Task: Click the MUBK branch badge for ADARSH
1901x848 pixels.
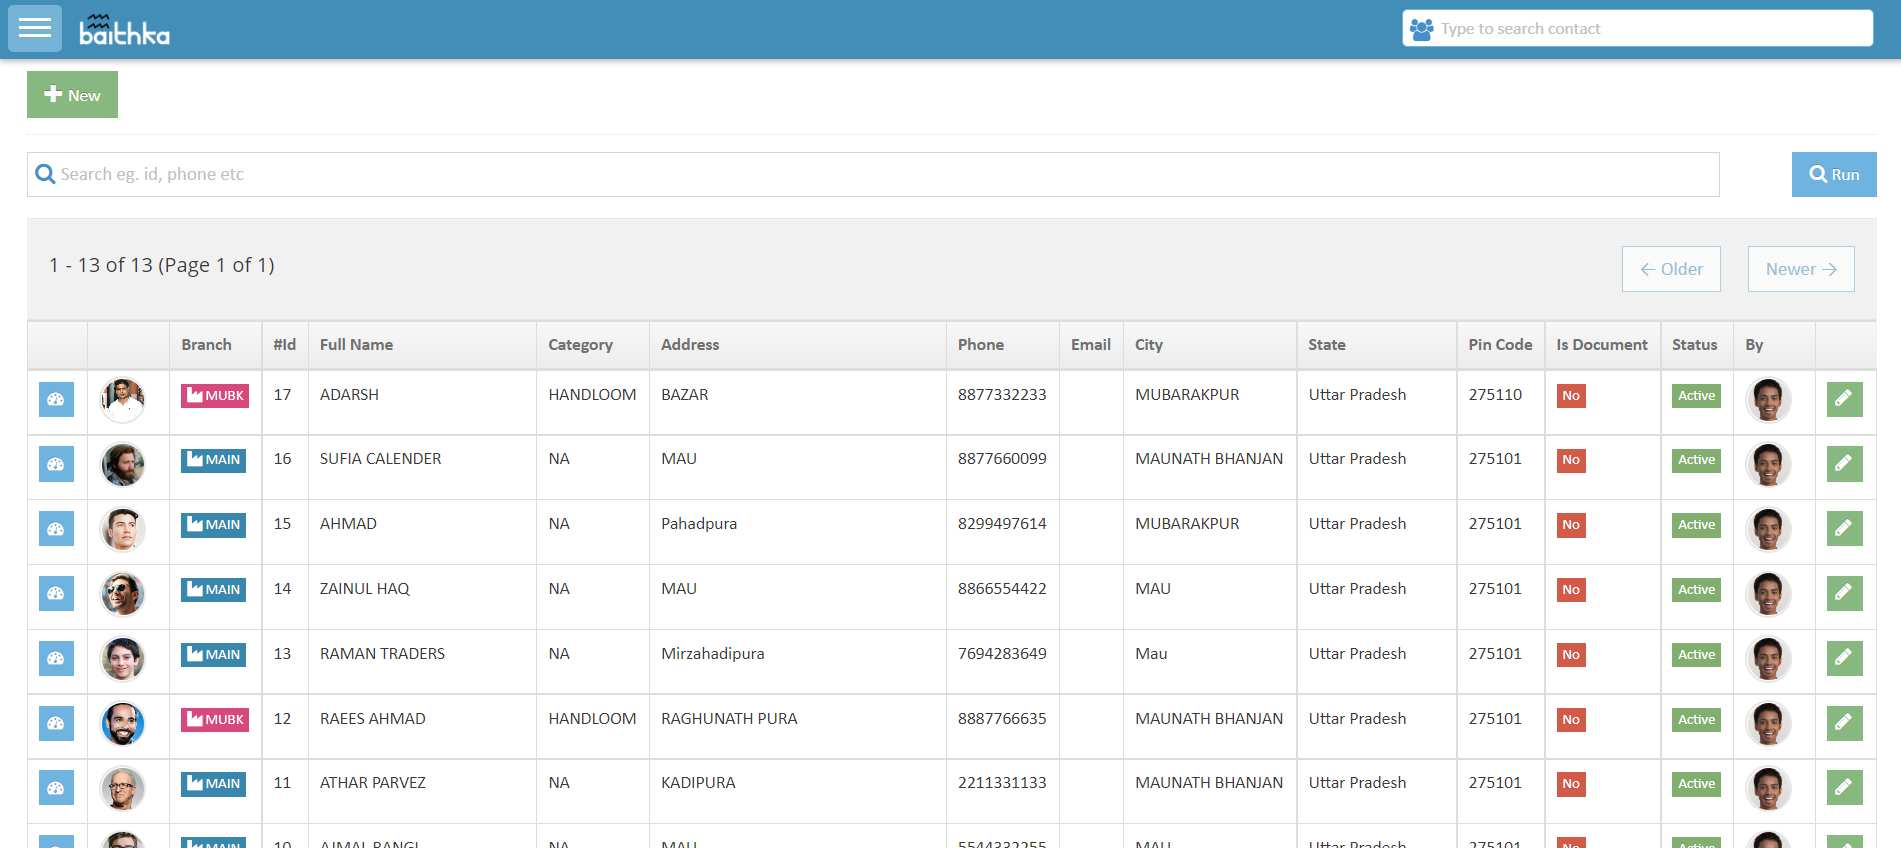Action: 215,396
